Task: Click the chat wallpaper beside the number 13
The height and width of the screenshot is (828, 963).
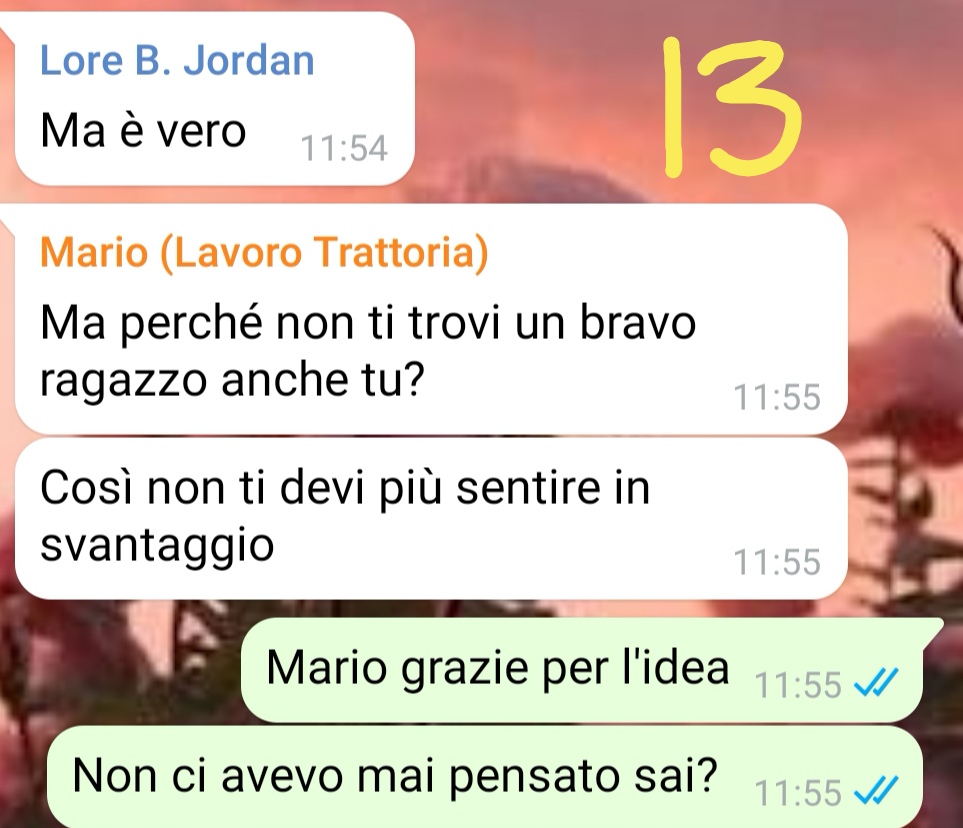Action: point(878,104)
